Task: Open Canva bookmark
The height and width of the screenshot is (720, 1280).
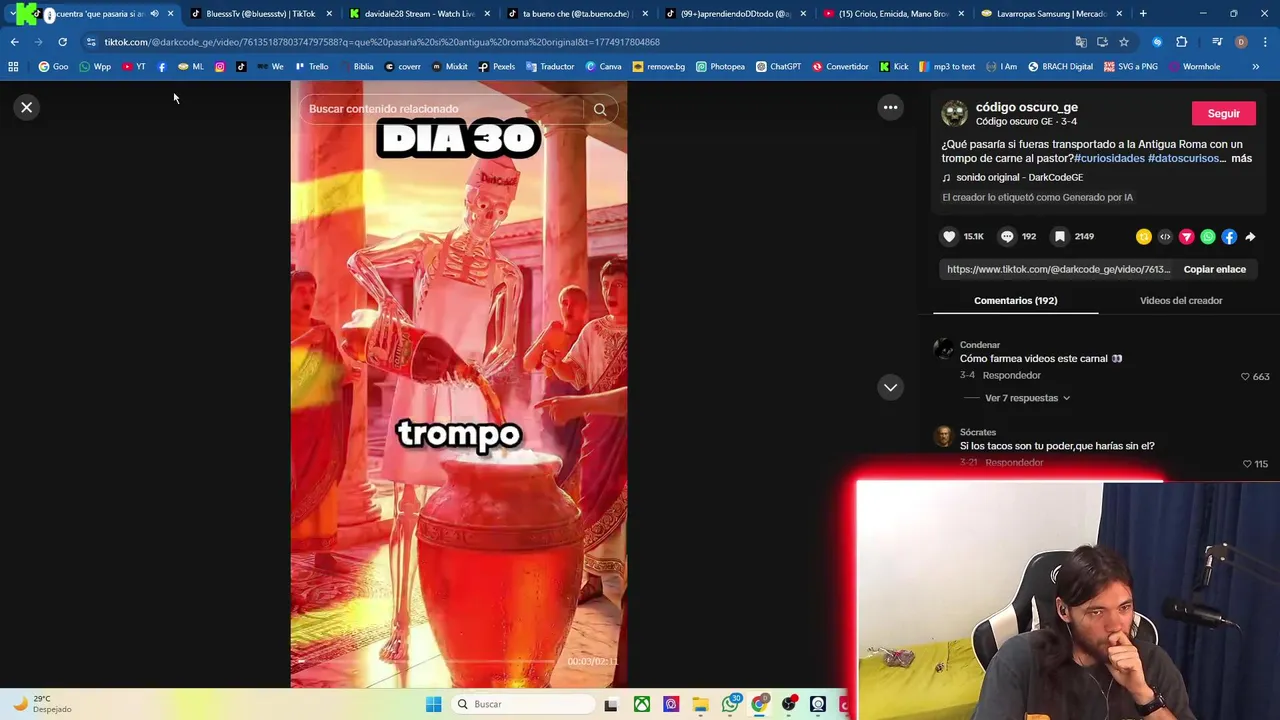Action: click(x=603, y=67)
